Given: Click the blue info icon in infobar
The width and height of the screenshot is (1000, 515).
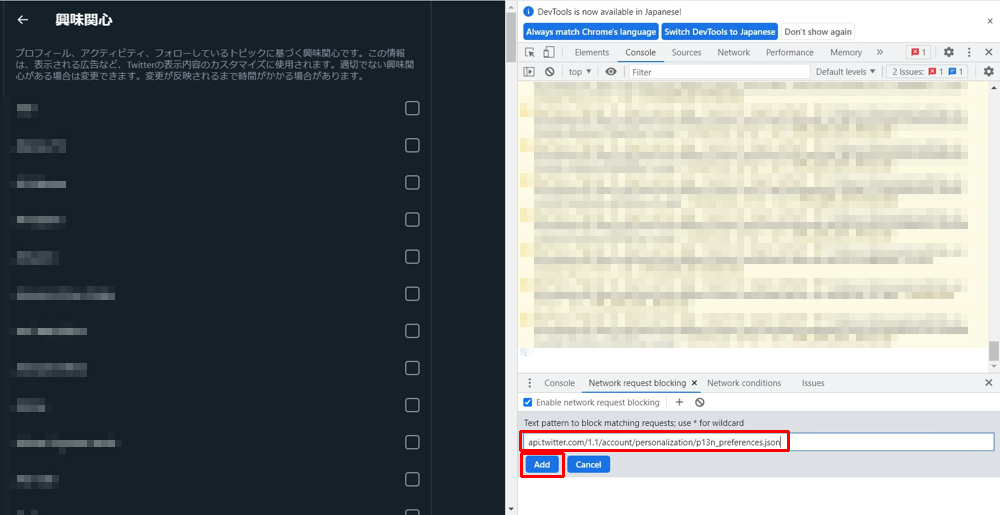Looking at the screenshot, I should click(527, 11).
